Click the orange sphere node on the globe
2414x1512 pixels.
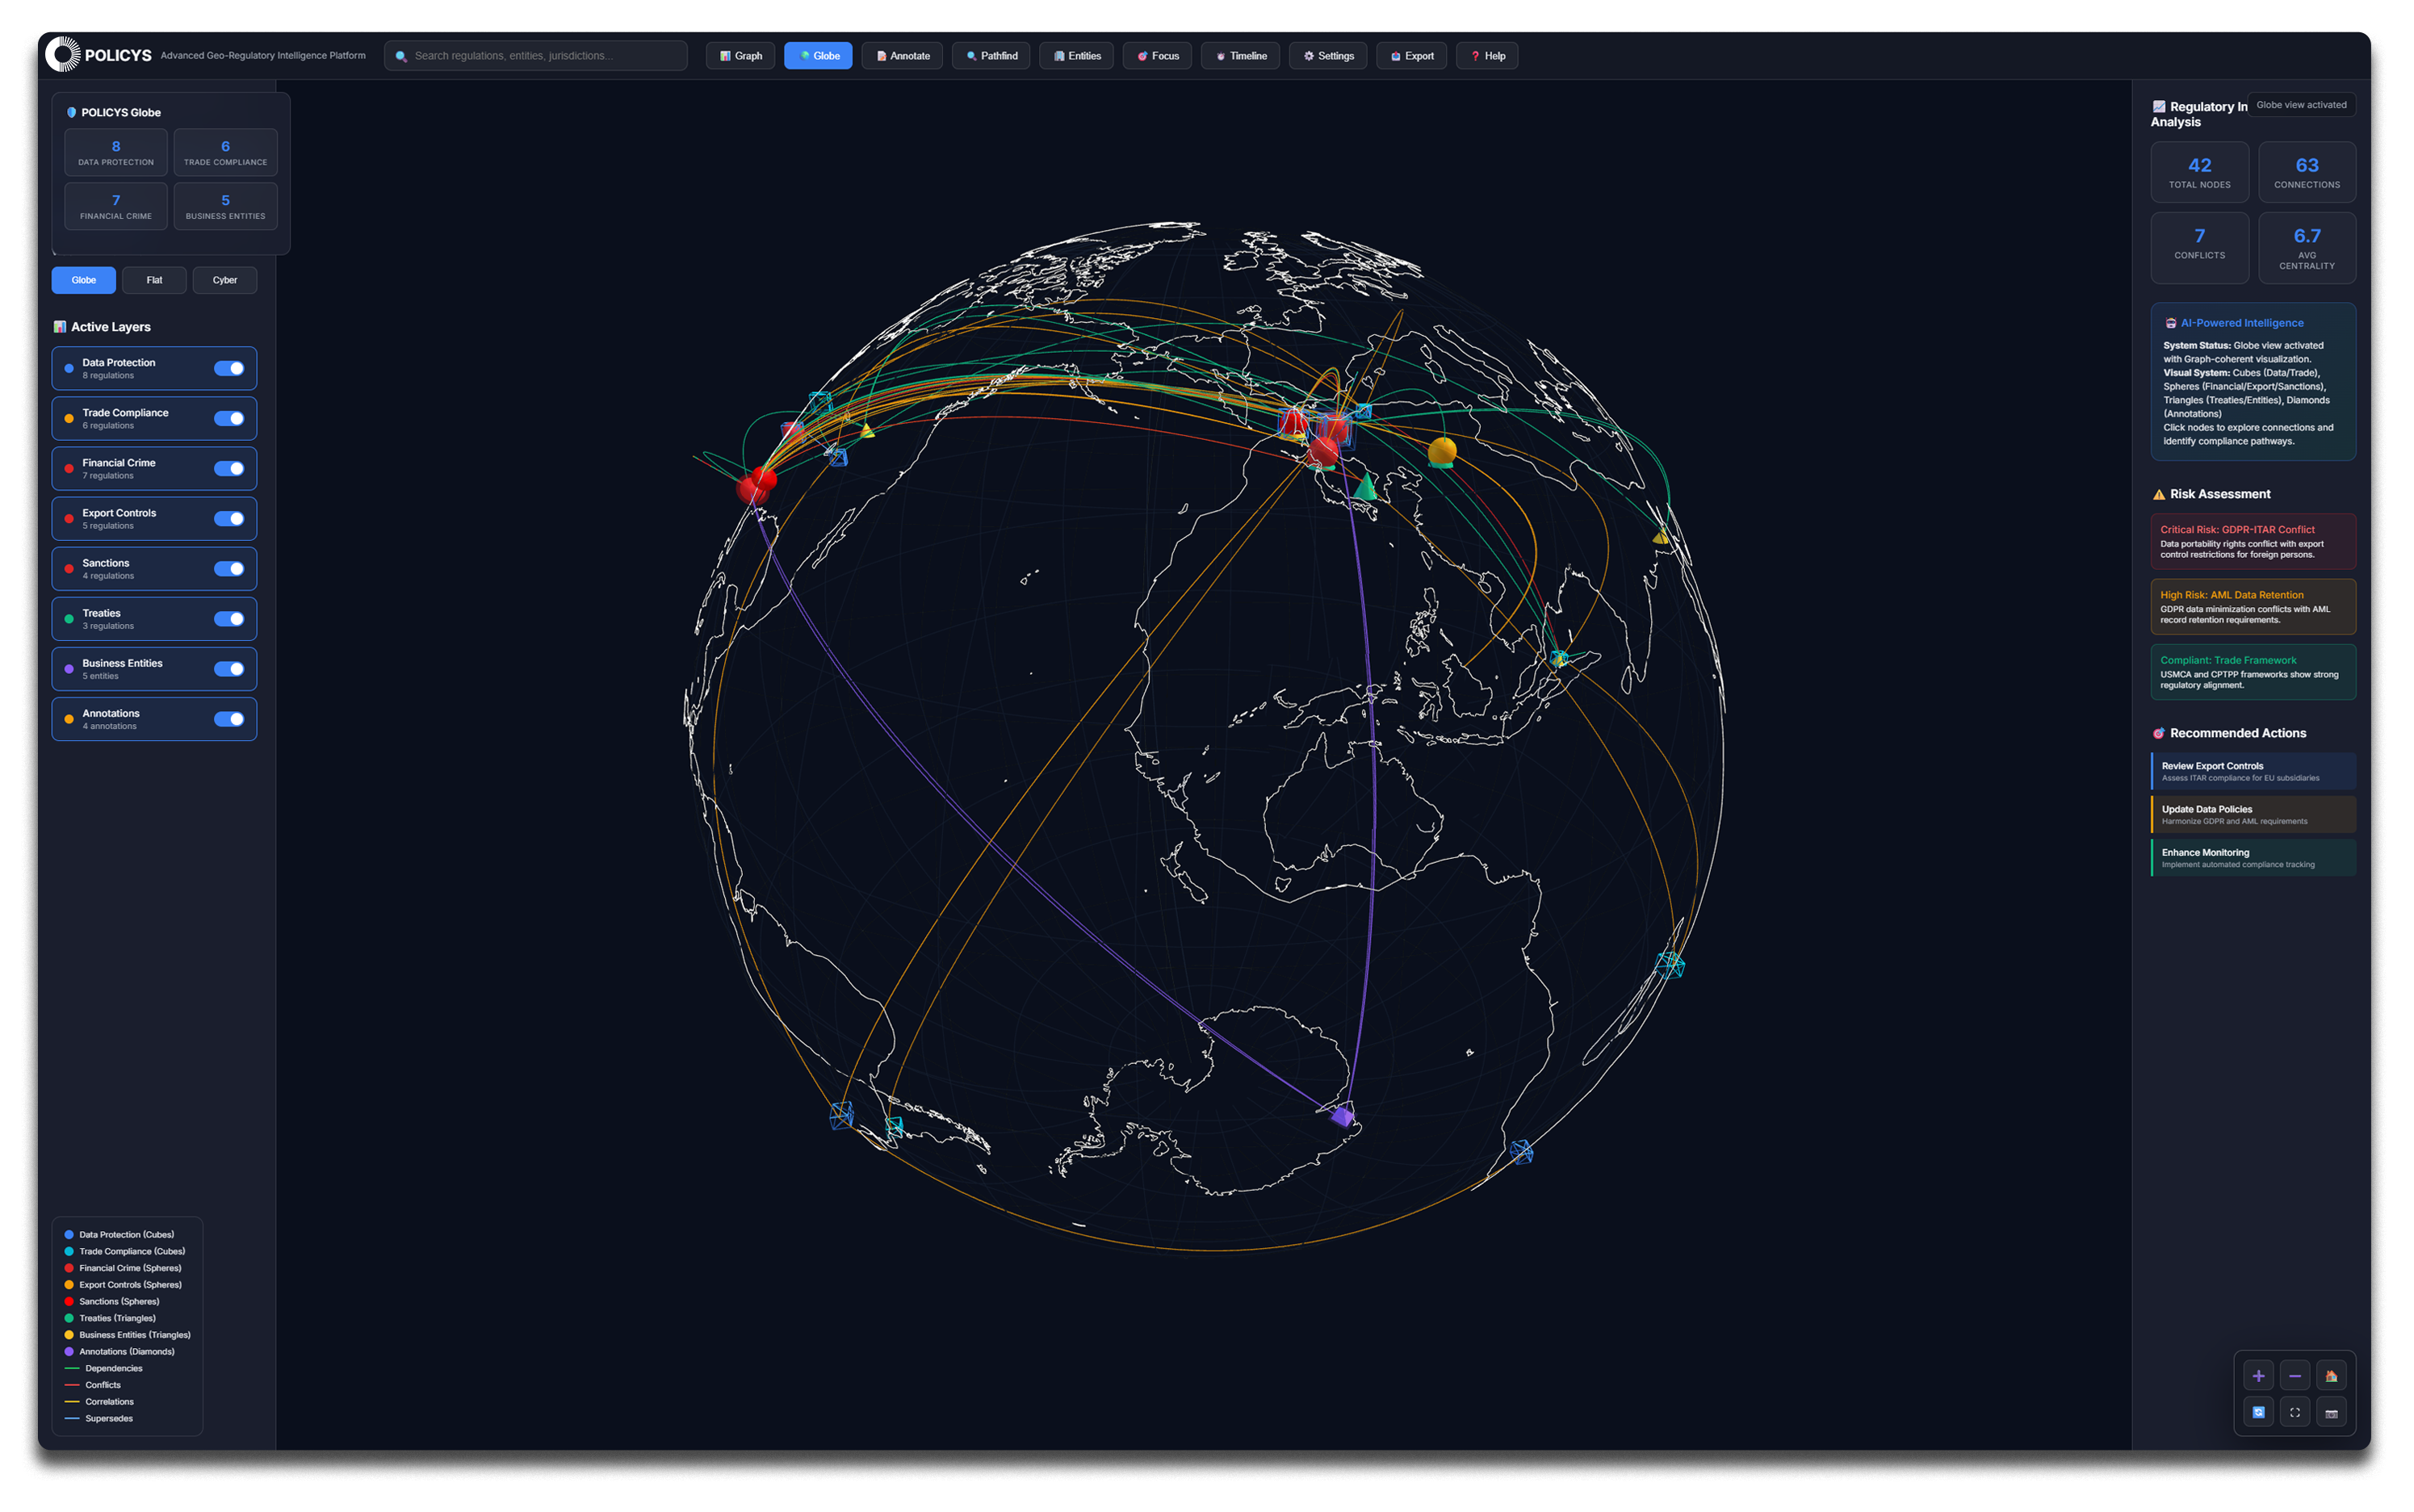[1441, 452]
